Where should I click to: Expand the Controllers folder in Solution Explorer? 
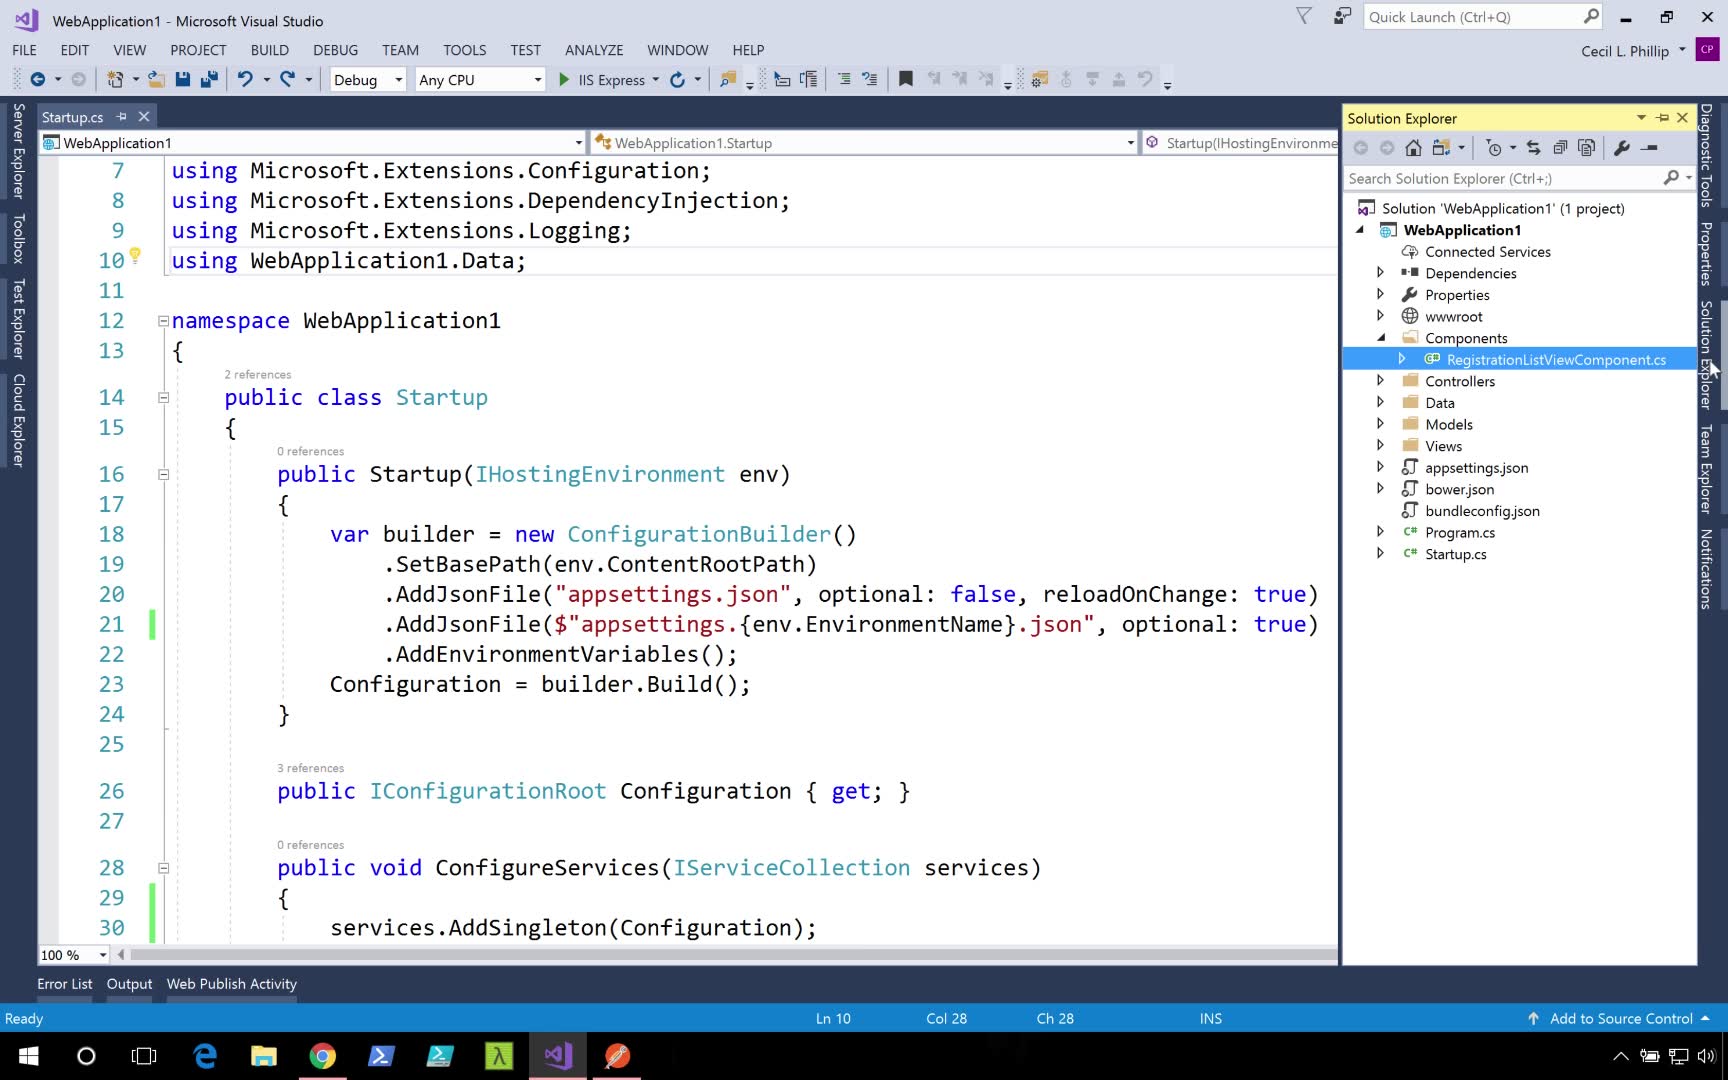pyautogui.click(x=1380, y=381)
